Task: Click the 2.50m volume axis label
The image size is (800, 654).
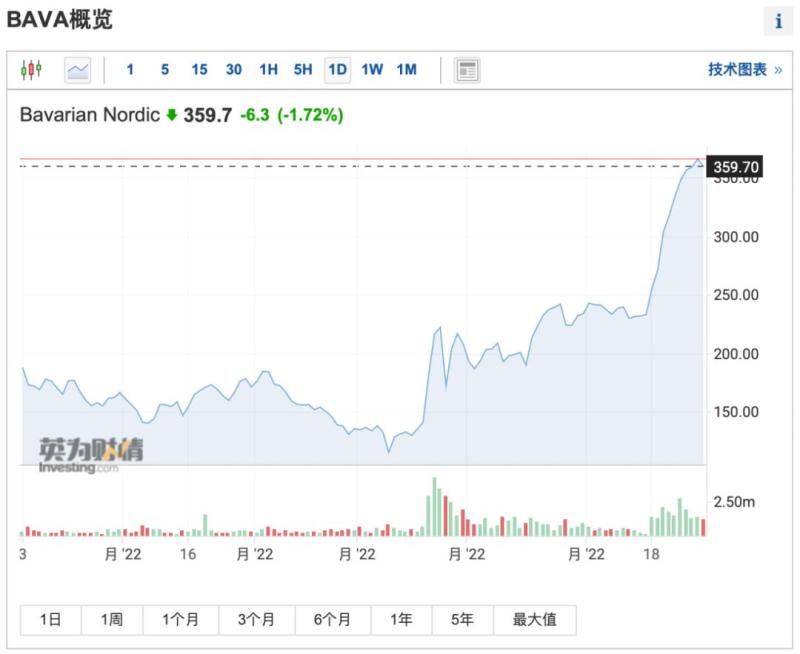Action: click(734, 502)
